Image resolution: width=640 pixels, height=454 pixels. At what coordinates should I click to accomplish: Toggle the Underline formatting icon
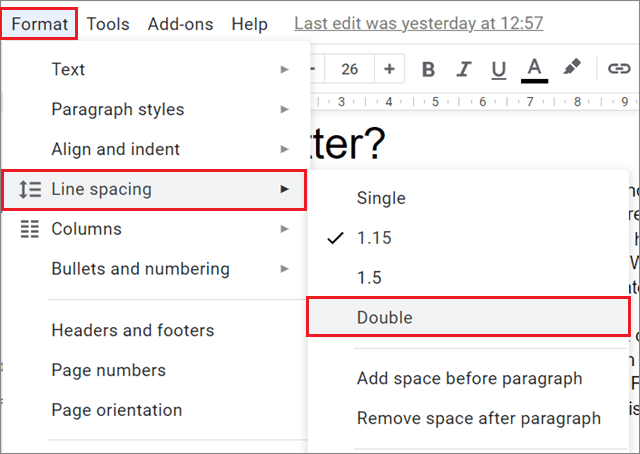point(498,69)
